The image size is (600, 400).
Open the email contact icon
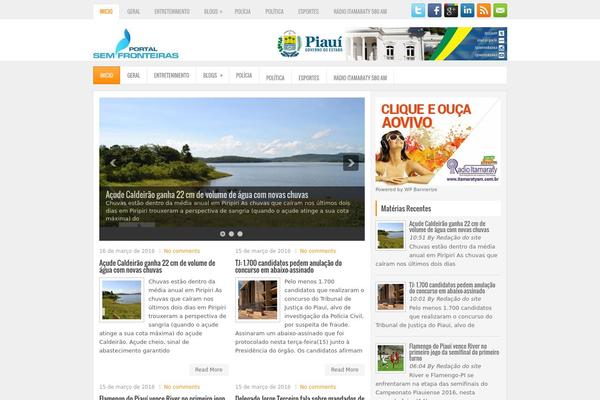[500, 10]
